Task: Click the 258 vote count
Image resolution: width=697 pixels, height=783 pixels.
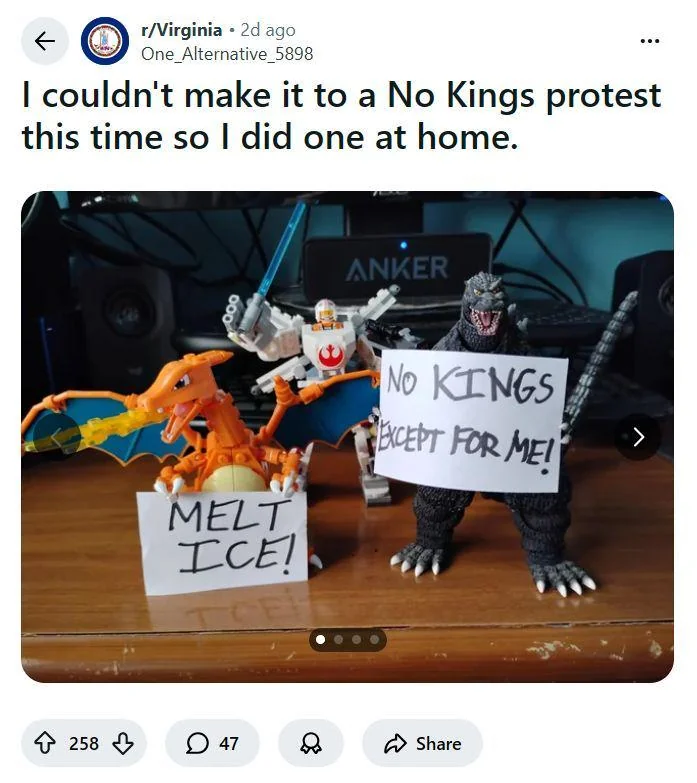Action: pos(84,743)
